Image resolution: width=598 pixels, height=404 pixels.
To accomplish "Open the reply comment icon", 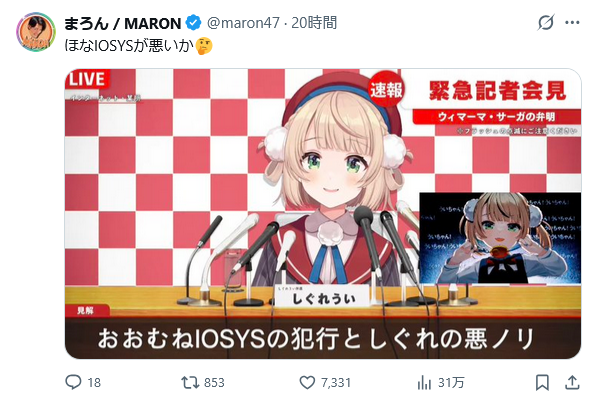I will (x=73, y=382).
